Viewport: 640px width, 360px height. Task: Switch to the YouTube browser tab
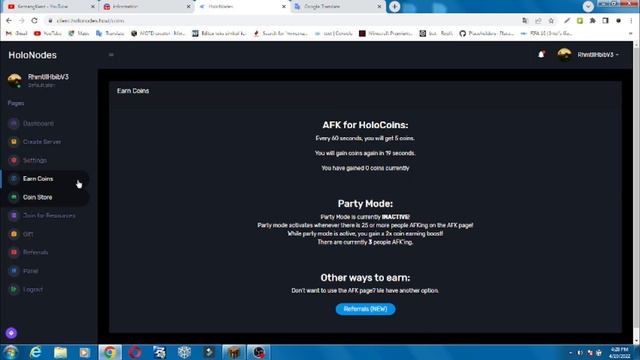[x=50, y=7]
